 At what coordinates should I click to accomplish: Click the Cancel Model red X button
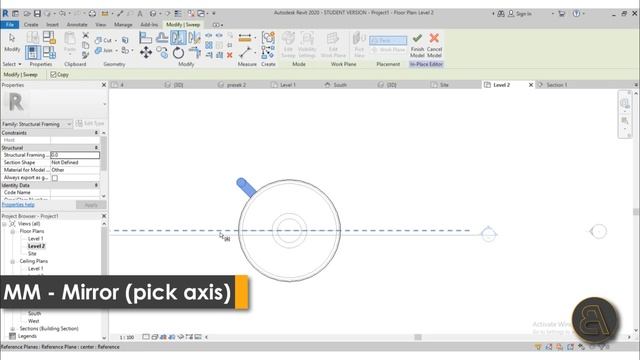[x=434, y=45]
